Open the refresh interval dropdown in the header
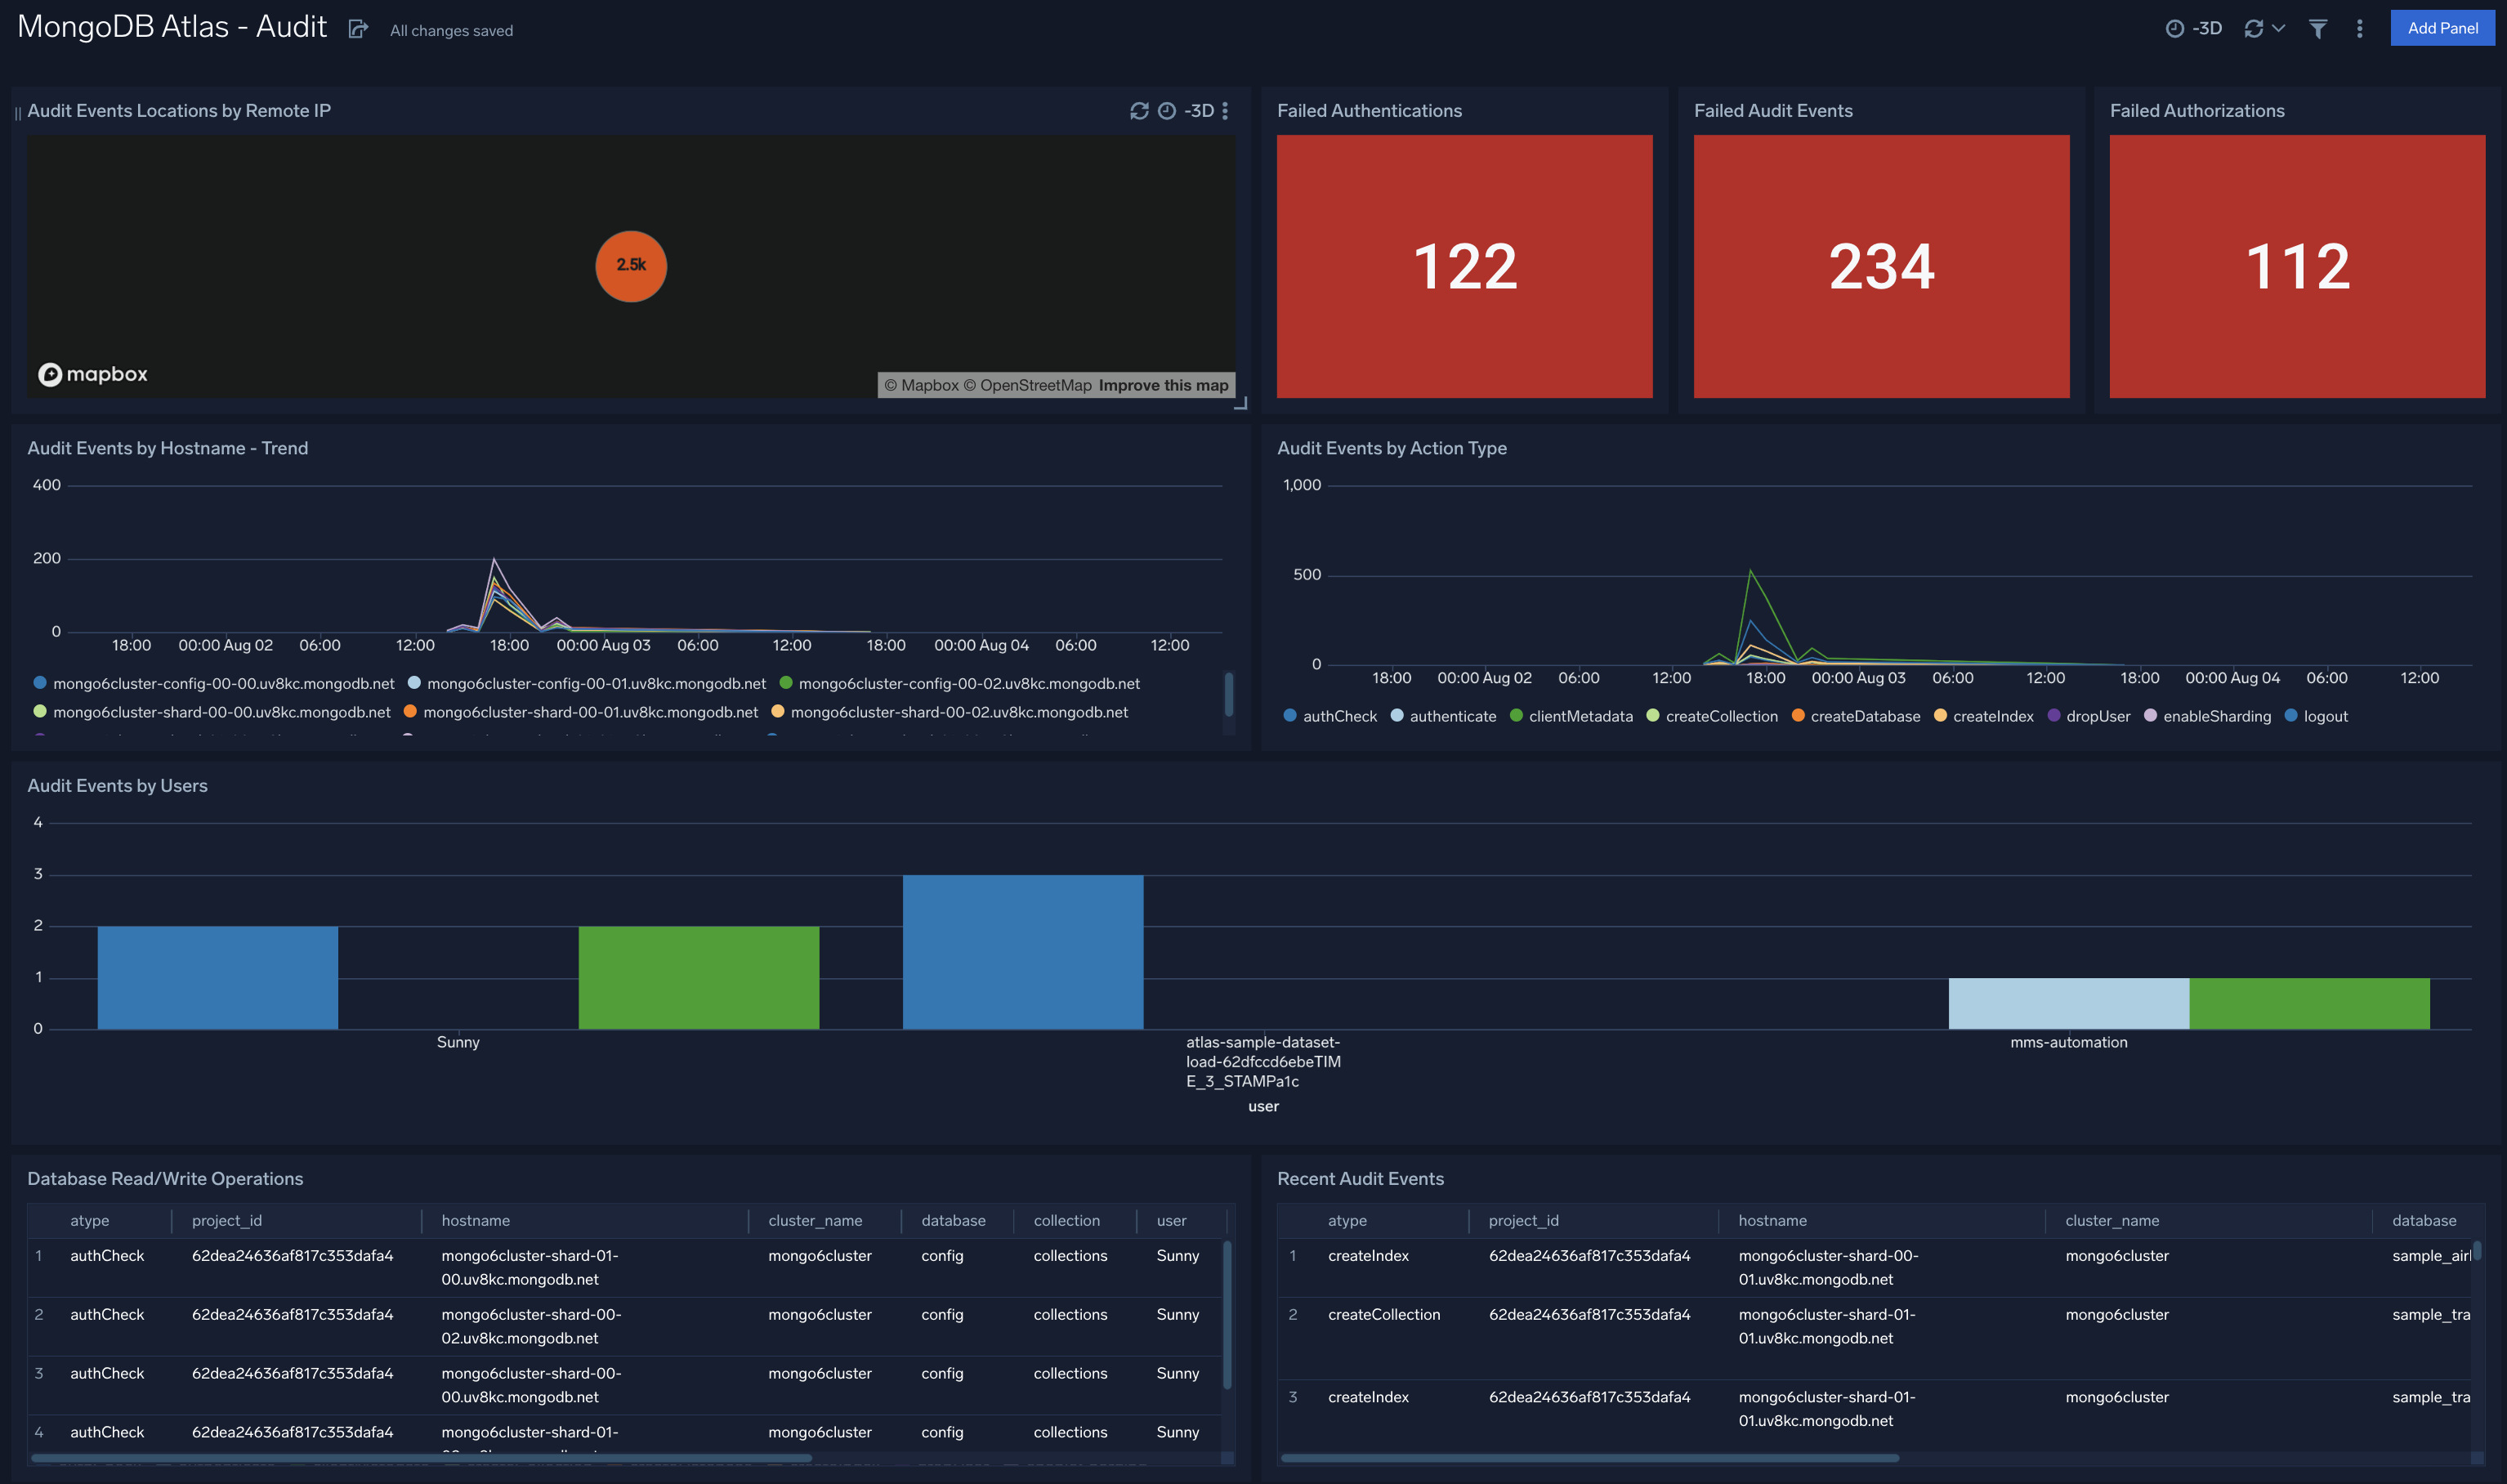The width and height of the screenshot is (2507, 1484). [2279, 28]
